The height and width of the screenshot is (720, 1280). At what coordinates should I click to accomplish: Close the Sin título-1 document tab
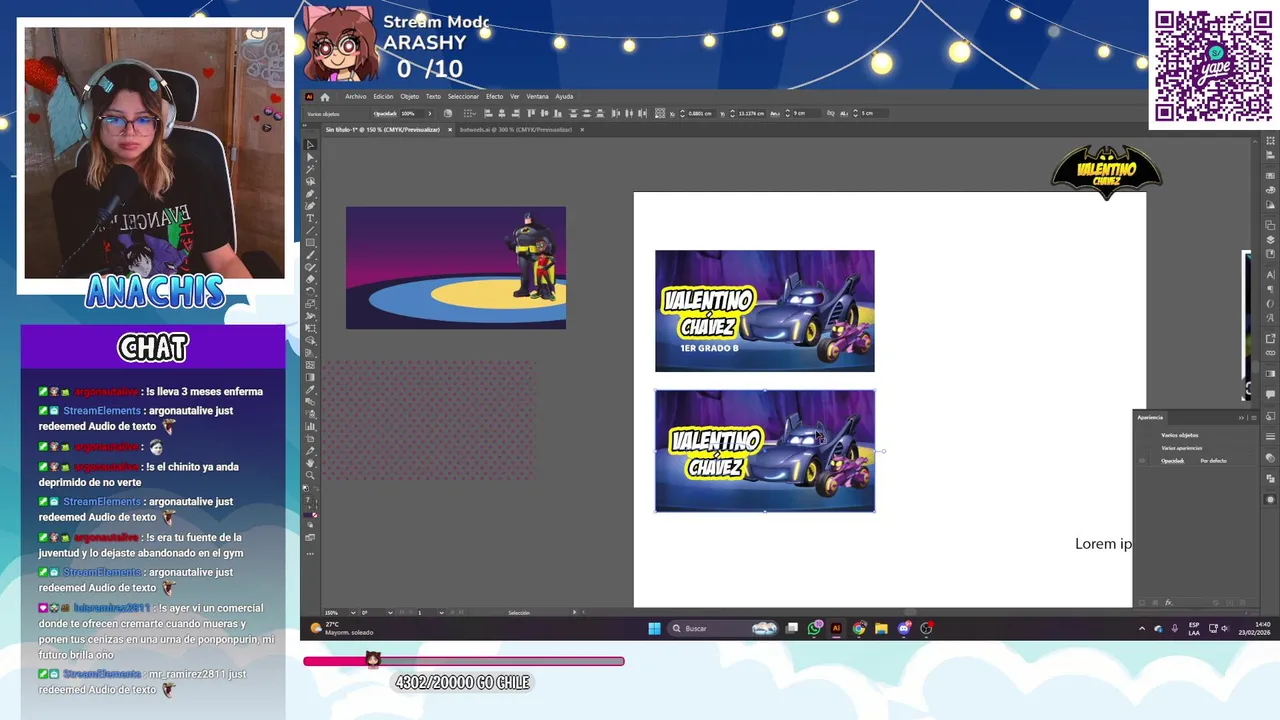pos(450,129)
